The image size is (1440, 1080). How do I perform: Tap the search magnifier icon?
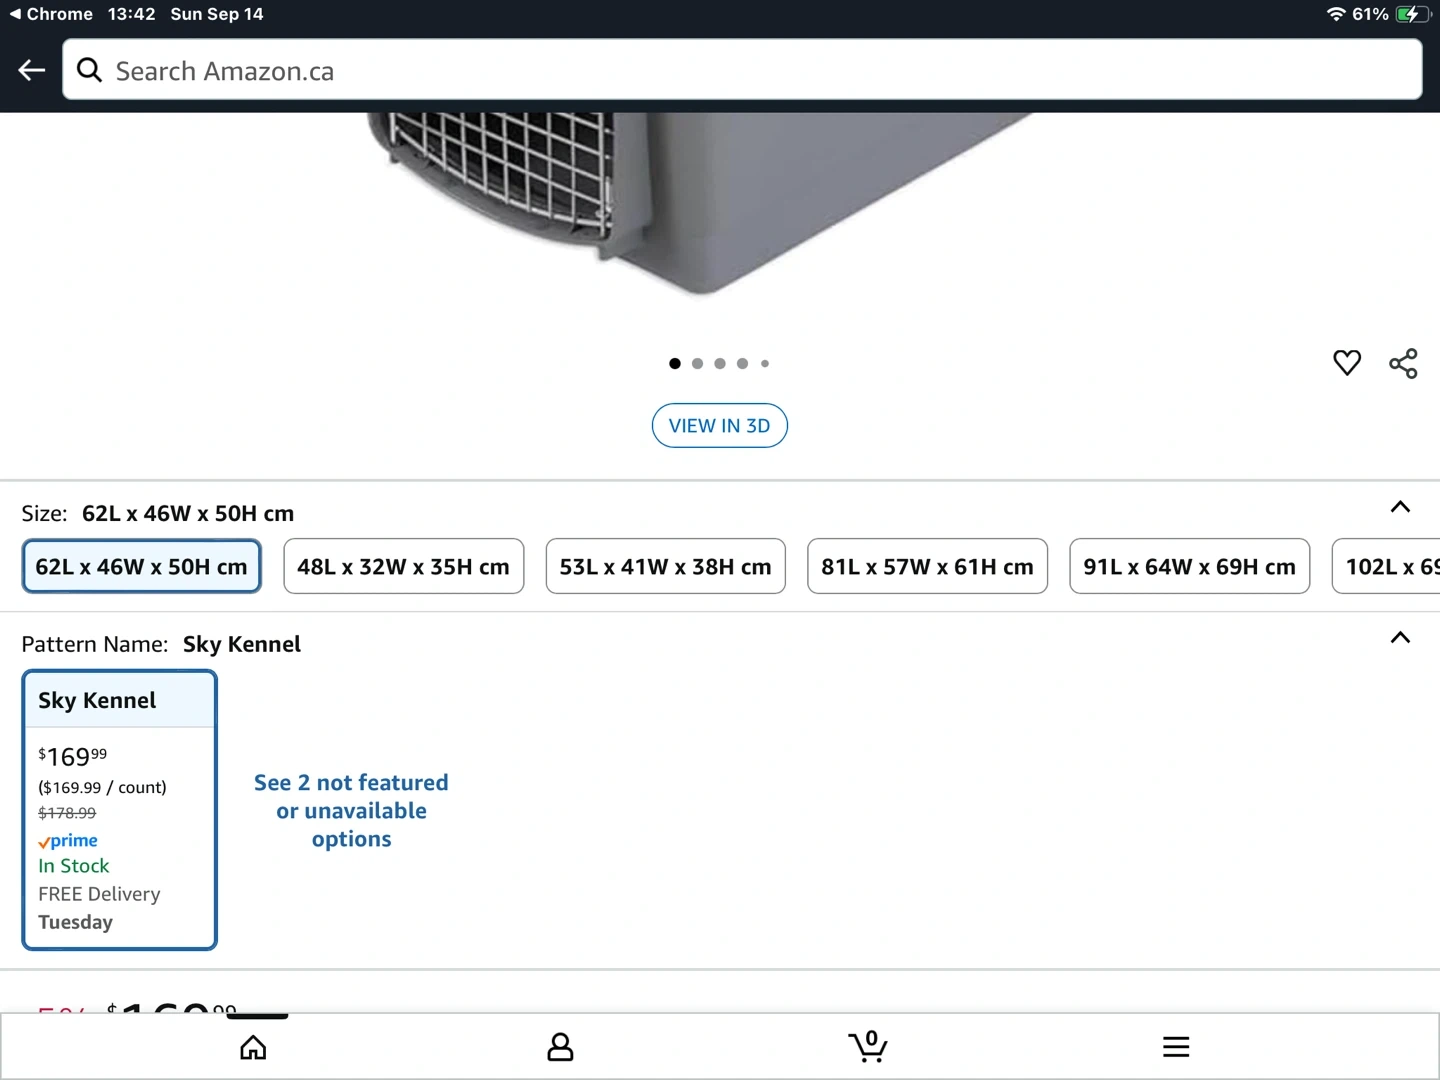pos(90,70)
